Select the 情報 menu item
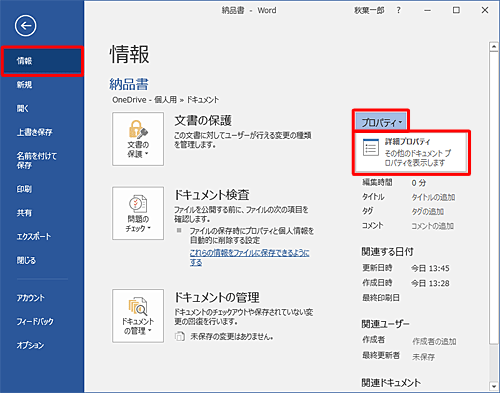Viewport: 500px width, 393px height. click(x=42, y=61)
